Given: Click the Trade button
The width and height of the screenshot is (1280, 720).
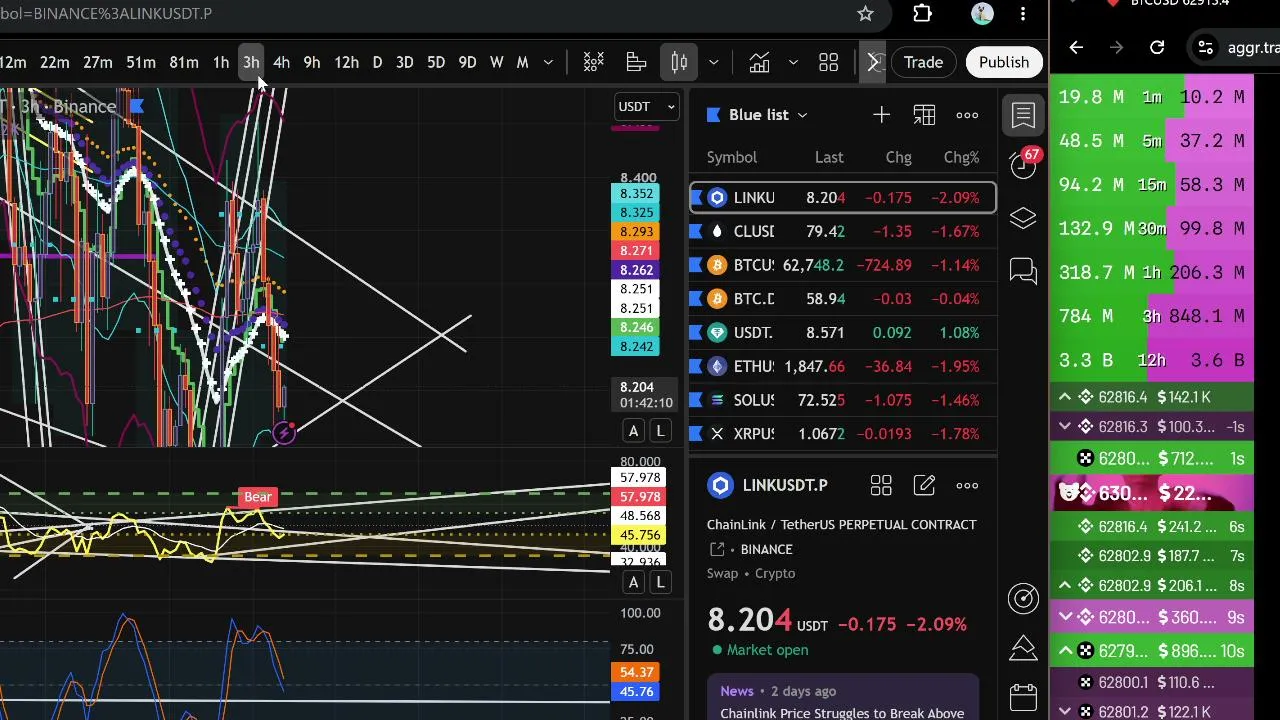Looking at the screenshot, I should [x=923, y=62].
